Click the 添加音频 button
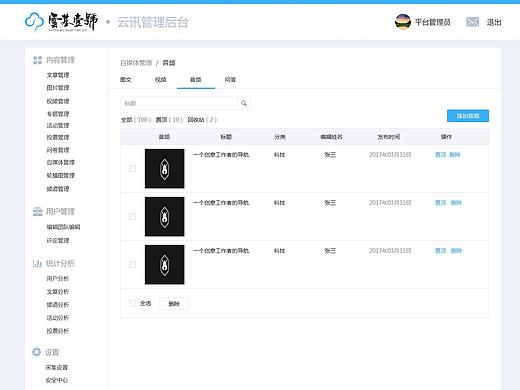 click(x=468, y=116)
